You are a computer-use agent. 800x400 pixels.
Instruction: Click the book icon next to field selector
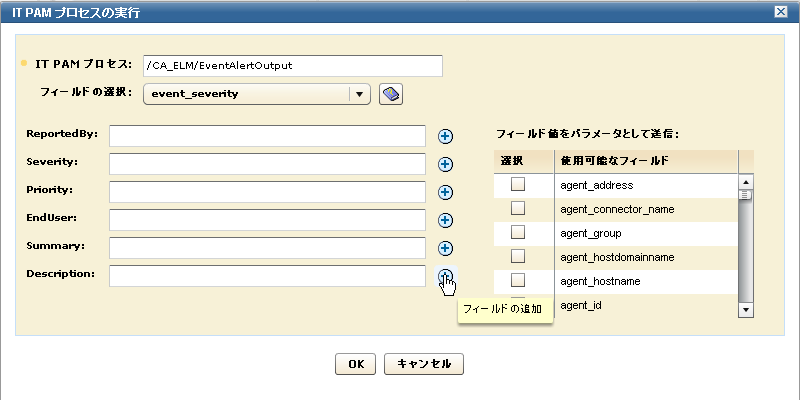pos(391,94)
